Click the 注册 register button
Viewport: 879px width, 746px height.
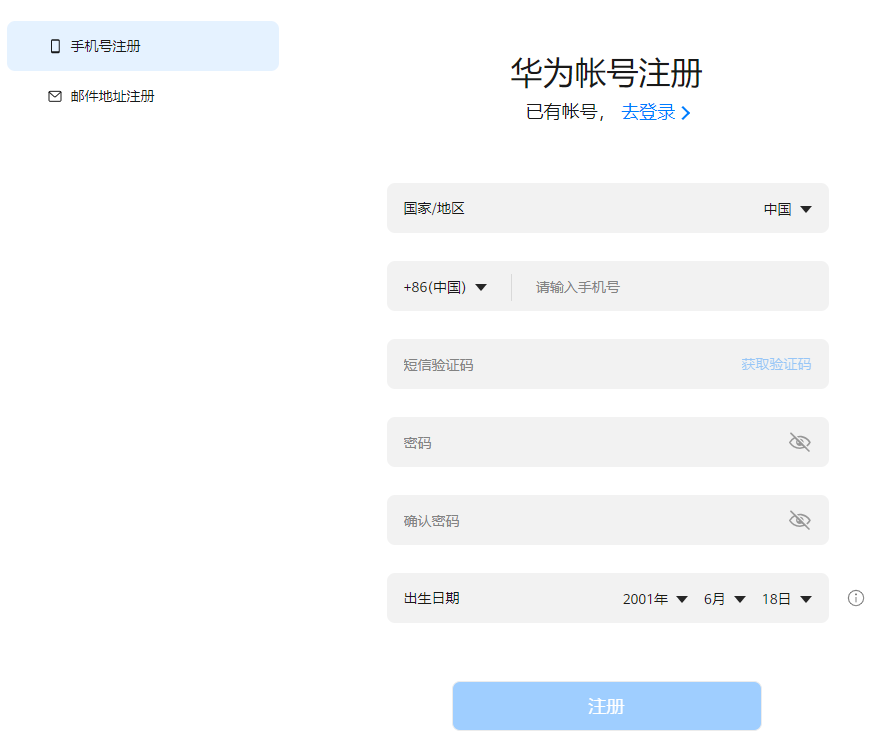pyautogui.click(x=607, y=706)
